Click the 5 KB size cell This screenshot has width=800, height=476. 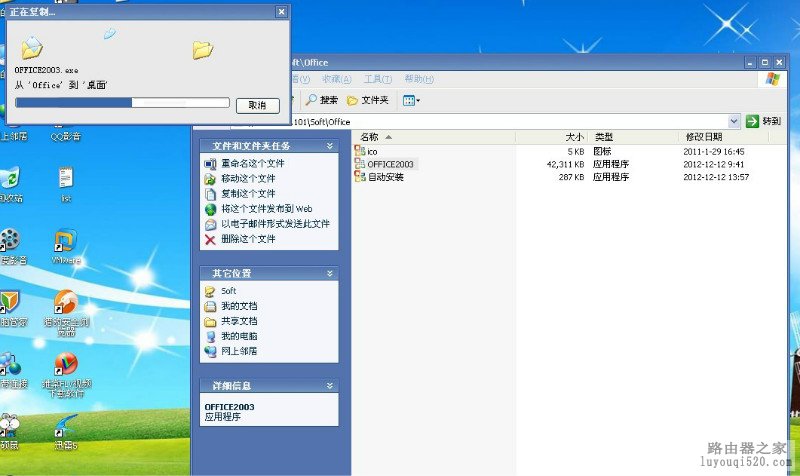click(576, 152)
